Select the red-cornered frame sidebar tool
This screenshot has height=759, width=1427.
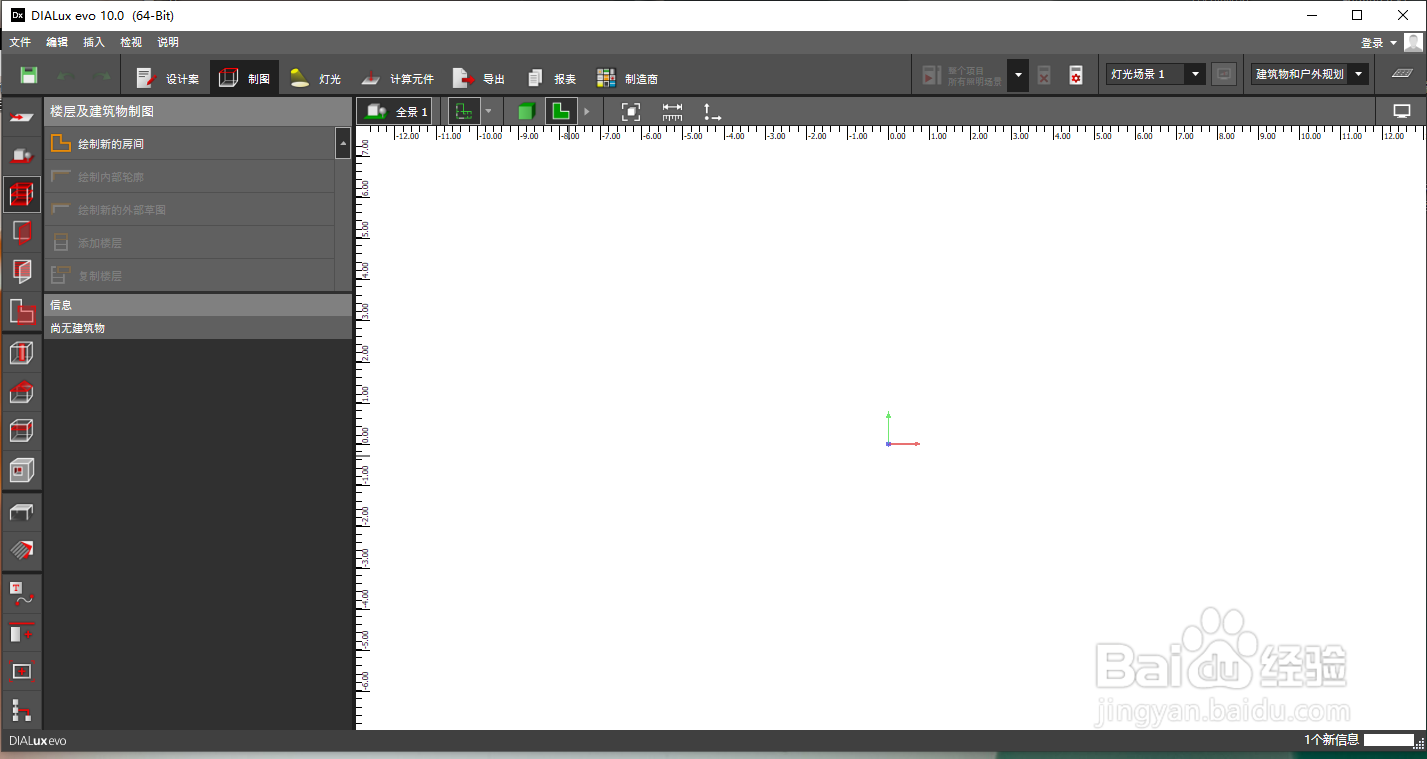tap(22, 671)
